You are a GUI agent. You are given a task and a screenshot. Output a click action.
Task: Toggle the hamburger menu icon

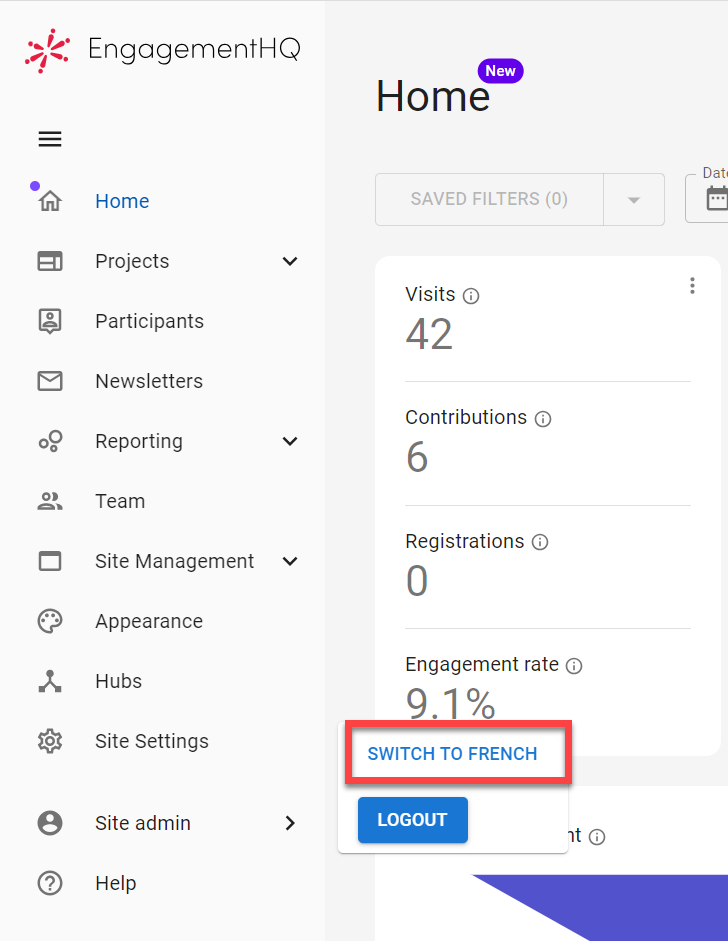click(50, 139)
